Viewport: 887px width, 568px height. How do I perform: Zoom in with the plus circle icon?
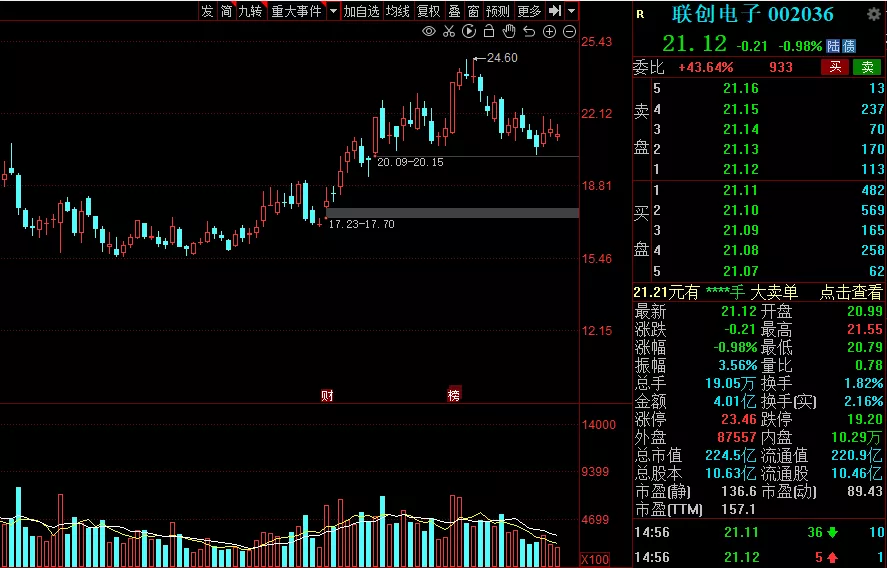[549, 32]
